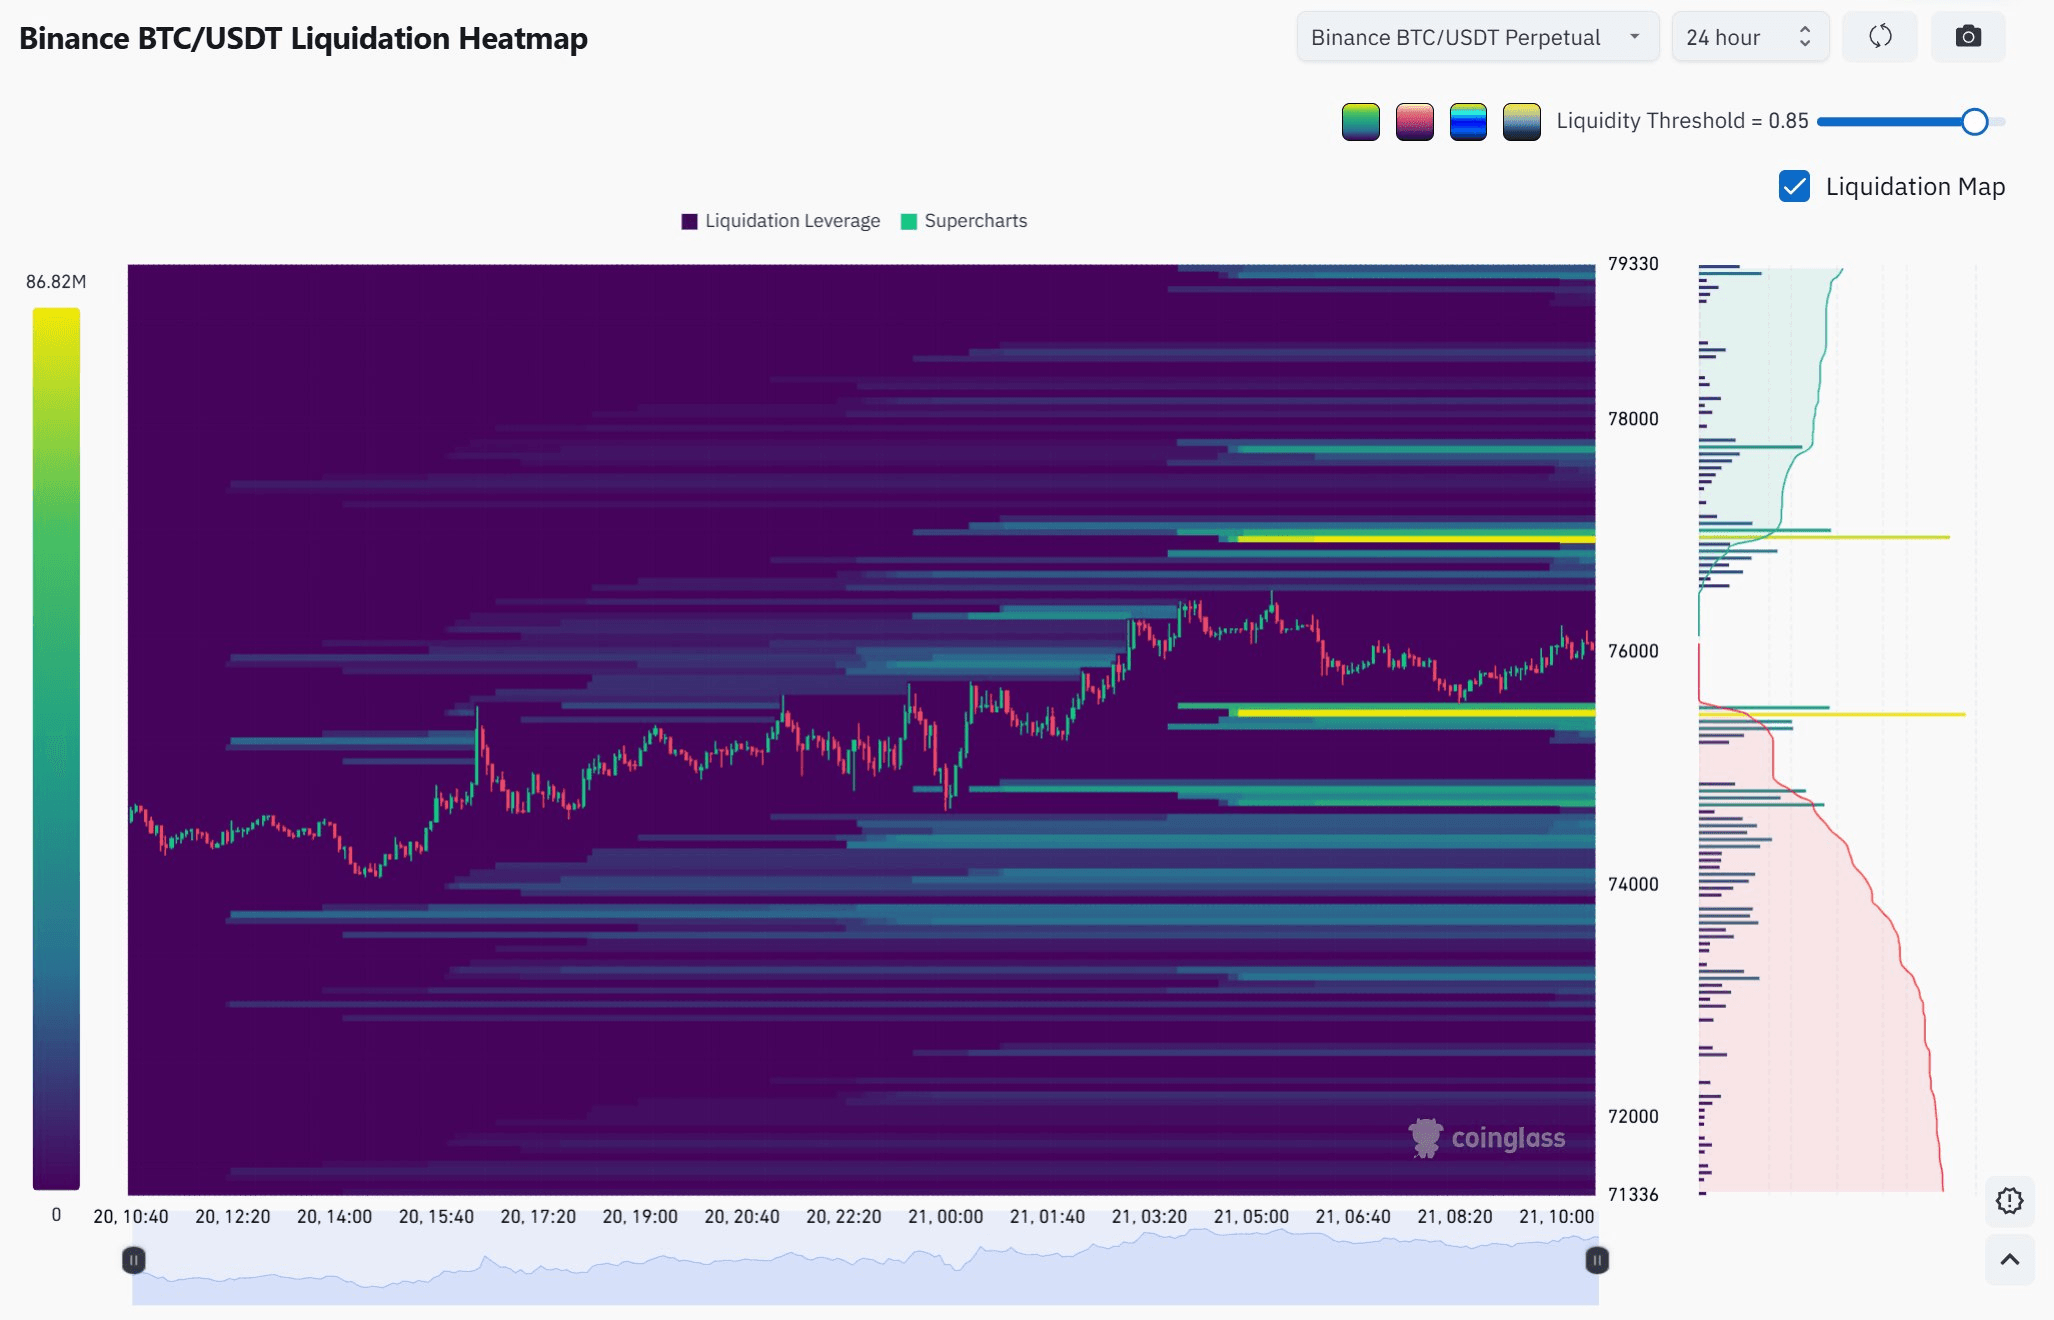Click the scroll-to-top arrow button
This screenshot has width=2054, height=1320.
coord(2009,1259)
